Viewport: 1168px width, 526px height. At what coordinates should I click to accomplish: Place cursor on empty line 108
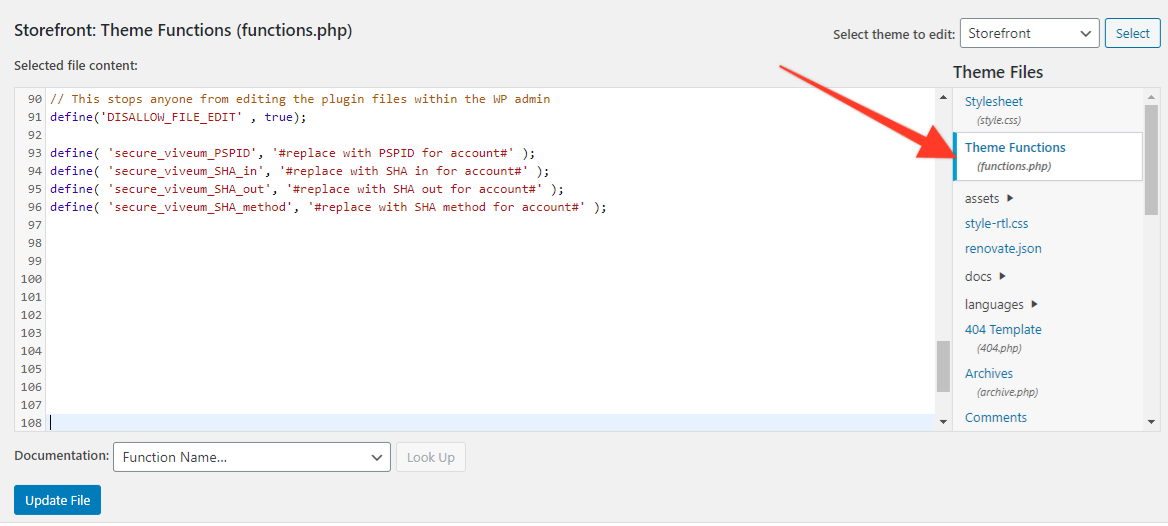[490, 422]
